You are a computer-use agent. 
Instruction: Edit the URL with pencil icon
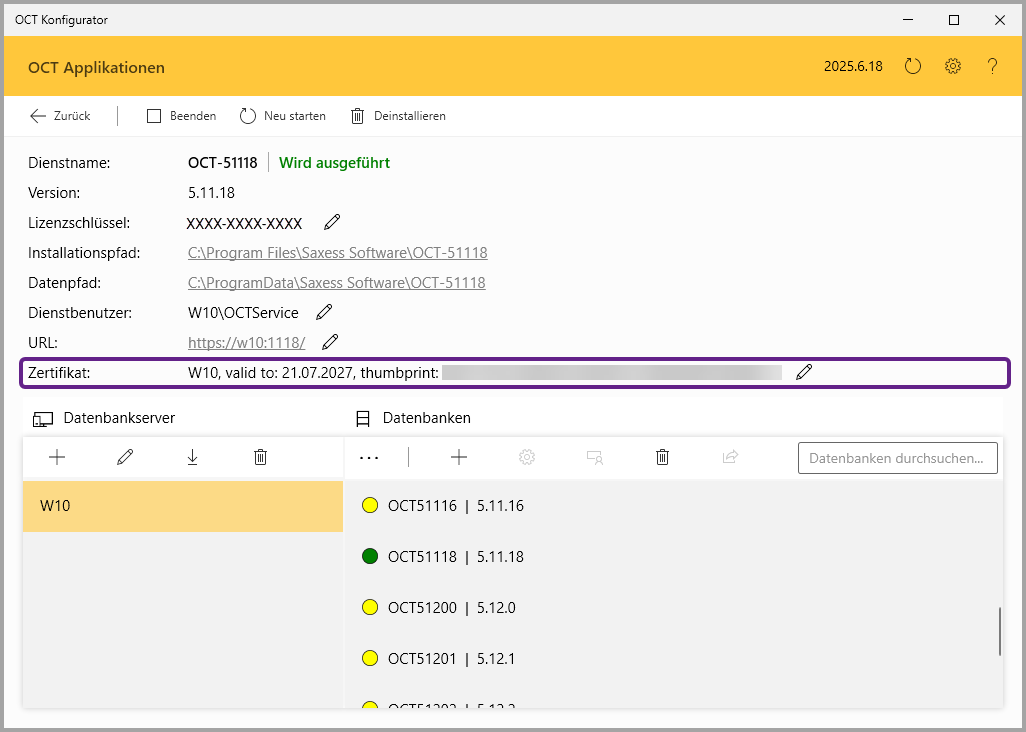330,342
